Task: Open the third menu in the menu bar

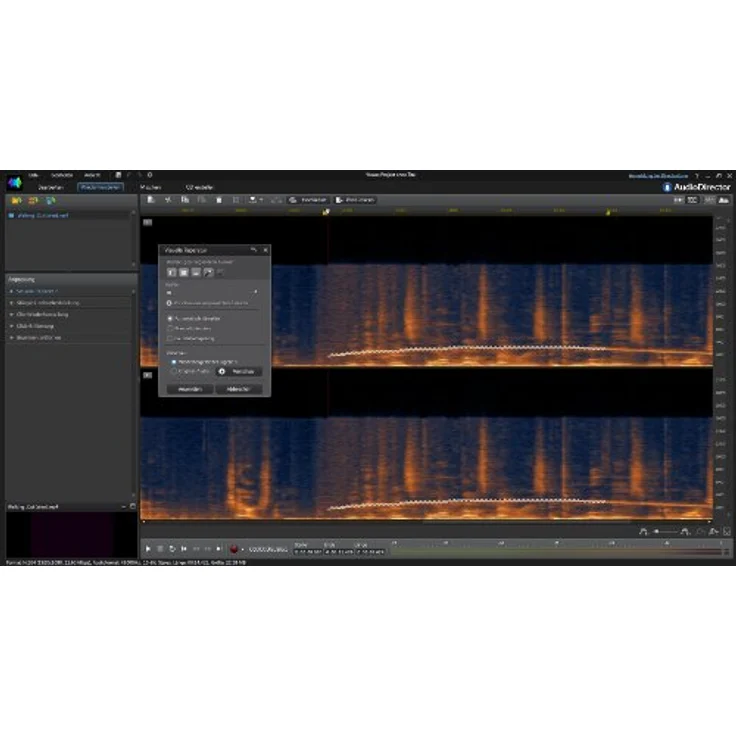Action: click(x=92, y=175)
